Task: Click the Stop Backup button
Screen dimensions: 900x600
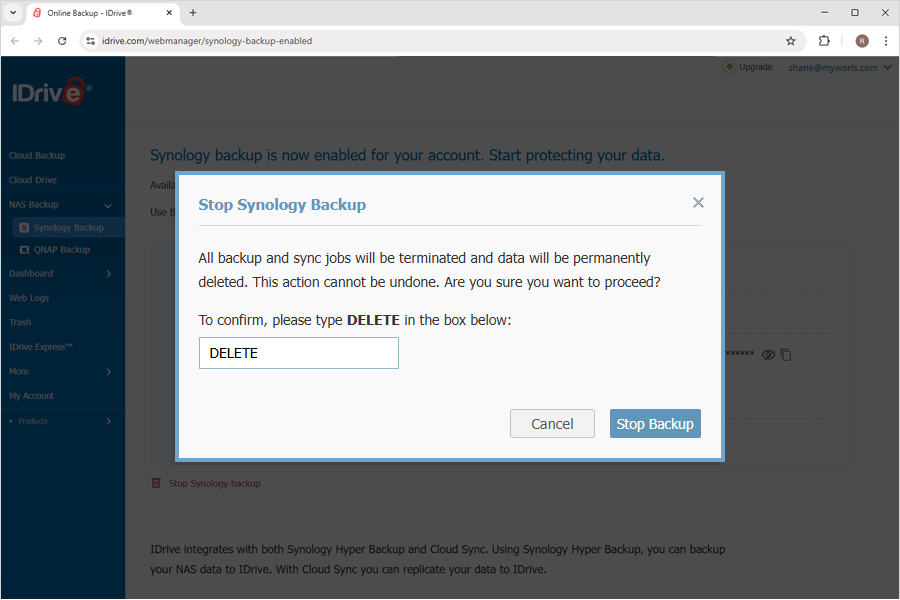Action: pos(655,424)
